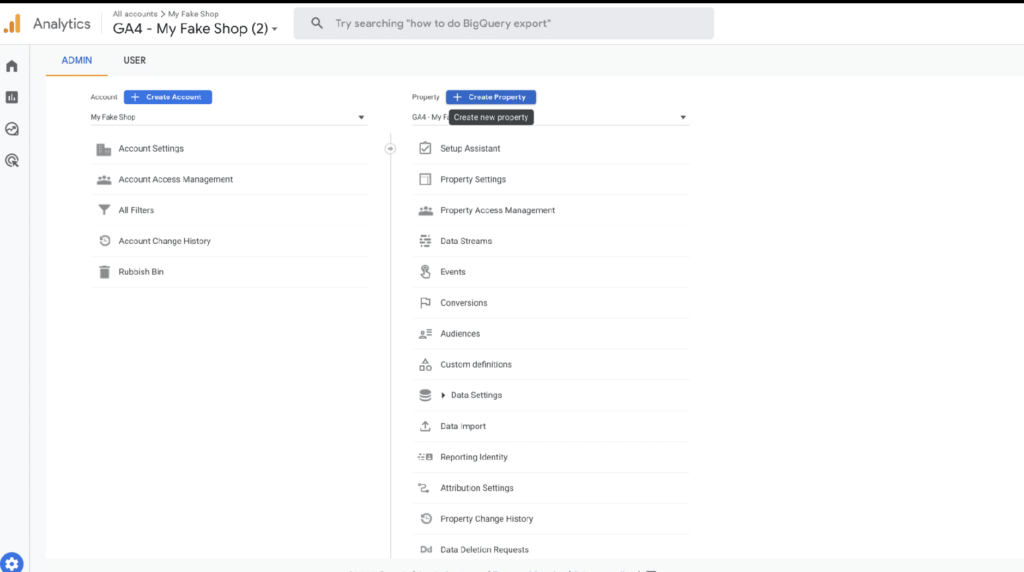Click the Property Change History clock icon

[426, 518]
